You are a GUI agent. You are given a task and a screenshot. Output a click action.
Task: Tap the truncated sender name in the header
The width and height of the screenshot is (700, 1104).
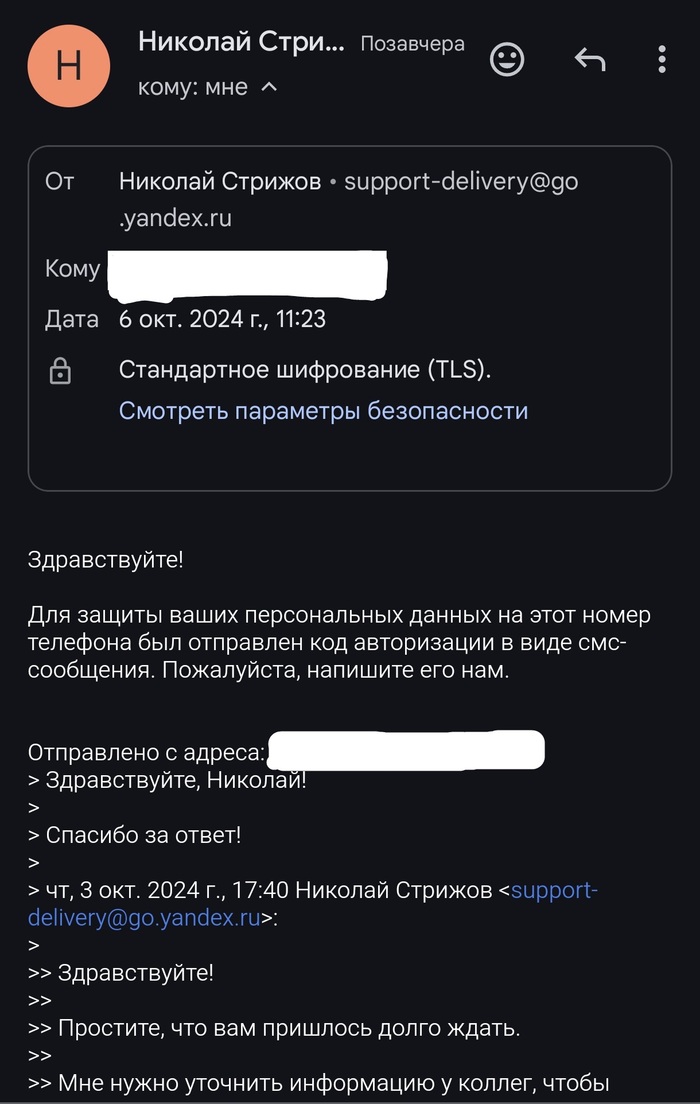point(241,42)
